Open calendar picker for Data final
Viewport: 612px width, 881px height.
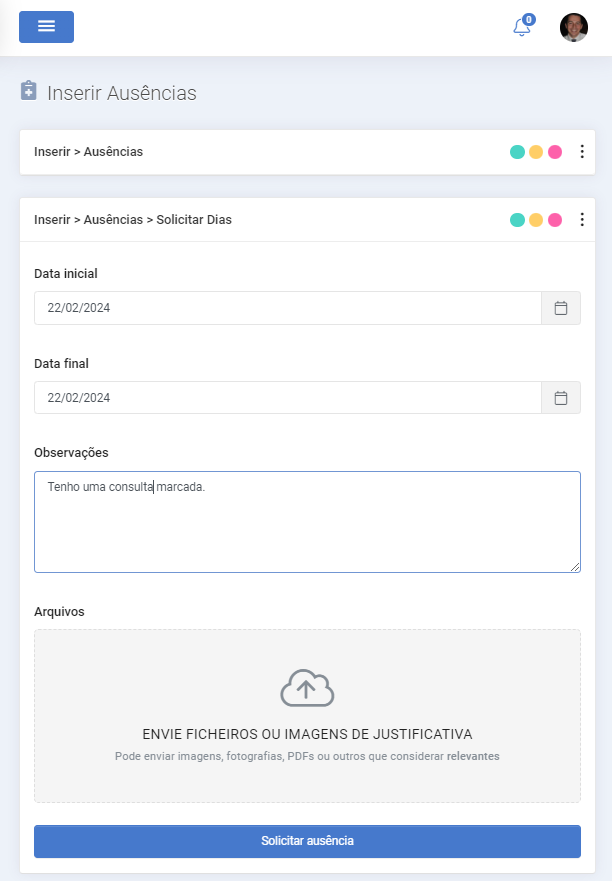[561, 398]
